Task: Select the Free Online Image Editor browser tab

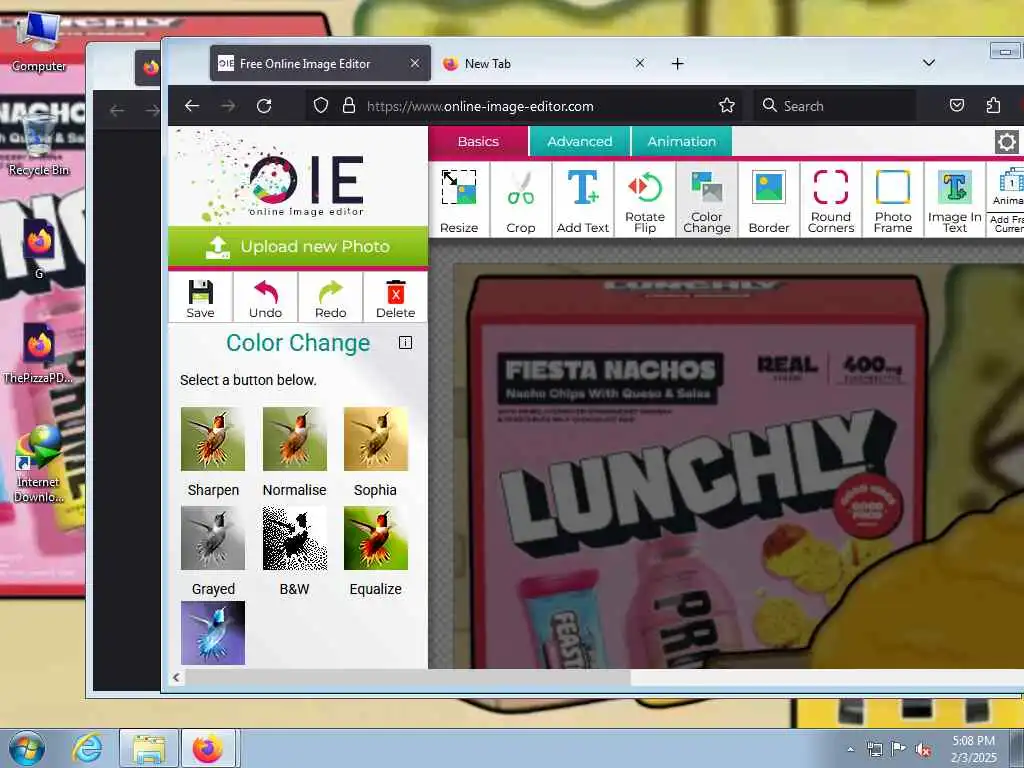Action: point(320,63)
